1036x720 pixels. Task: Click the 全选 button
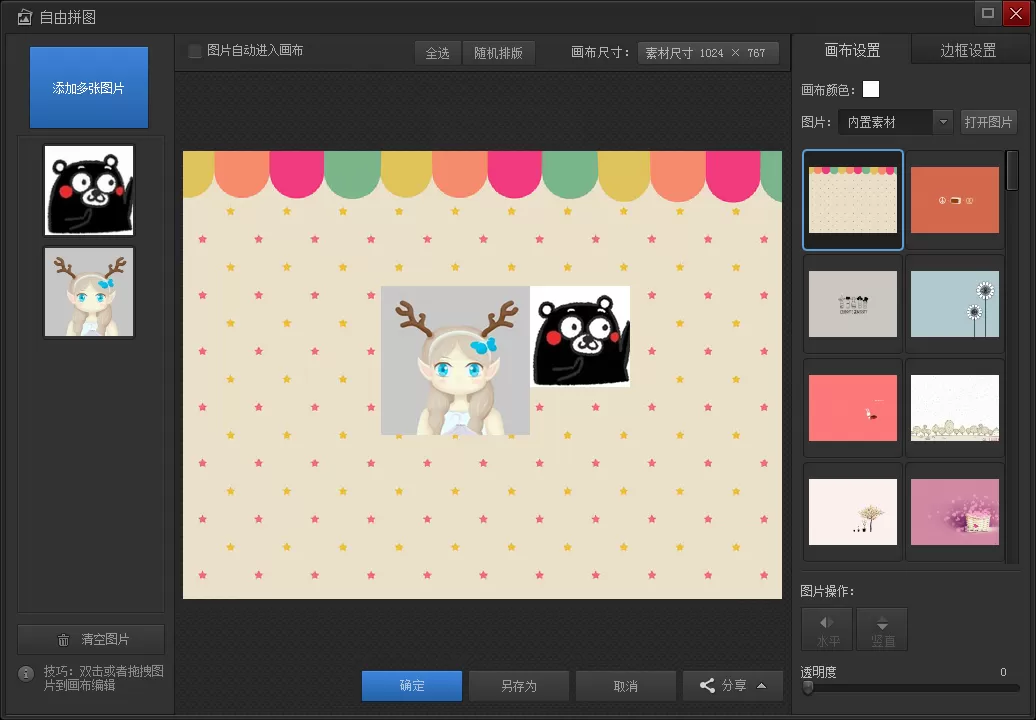point(437,53)
